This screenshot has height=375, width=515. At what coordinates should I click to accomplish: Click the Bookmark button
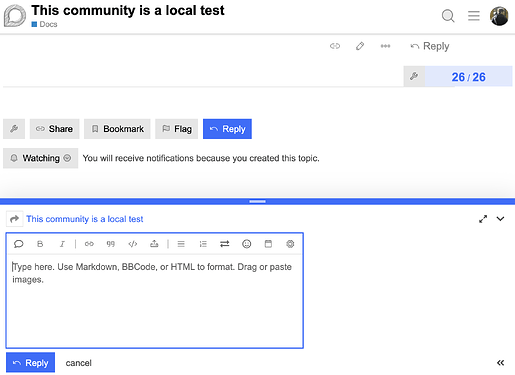[x=117, y=129]
